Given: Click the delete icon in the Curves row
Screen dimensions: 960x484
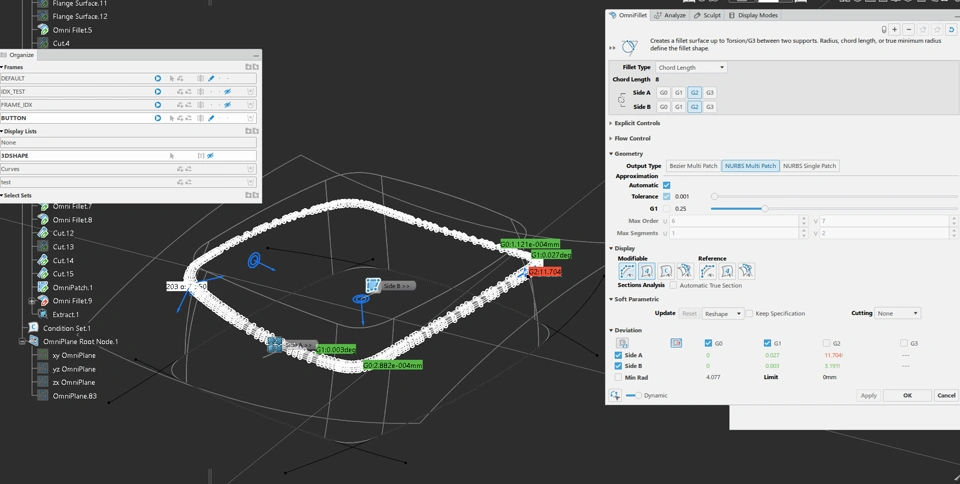Looking at the screenshot, I should coord(250,169).
